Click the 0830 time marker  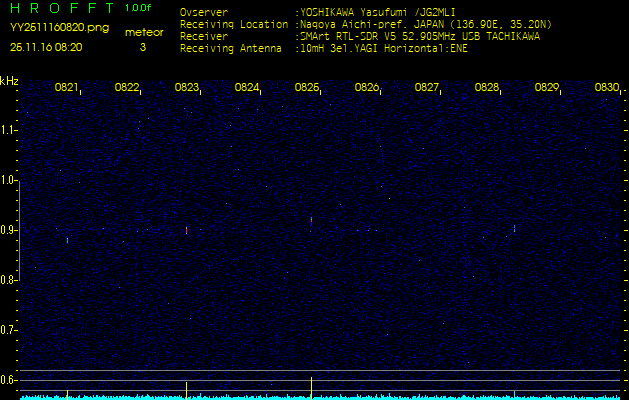(607, 88)
